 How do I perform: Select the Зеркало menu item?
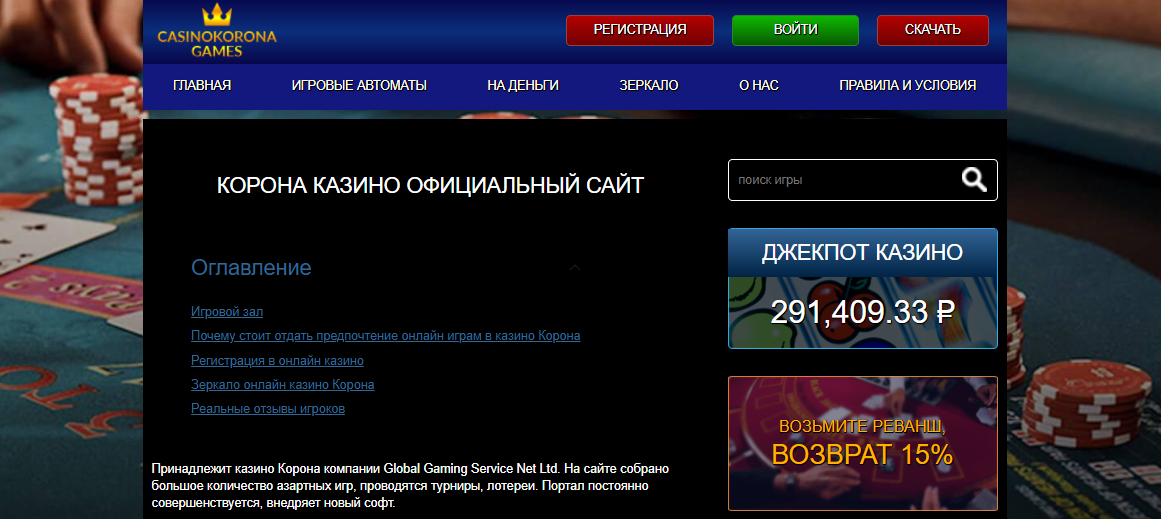(x=649, y=85)
